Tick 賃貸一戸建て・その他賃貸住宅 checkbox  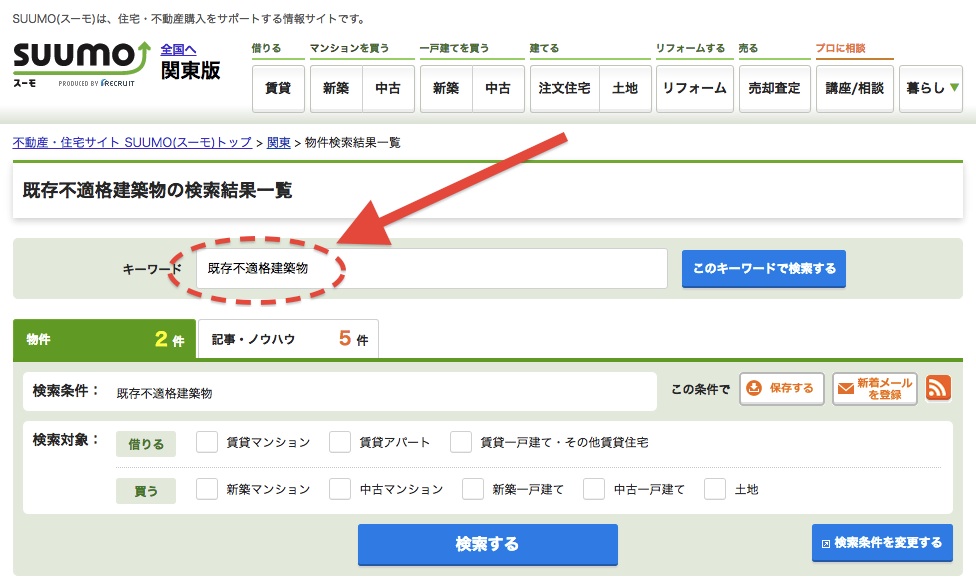(x=461, y=442)
